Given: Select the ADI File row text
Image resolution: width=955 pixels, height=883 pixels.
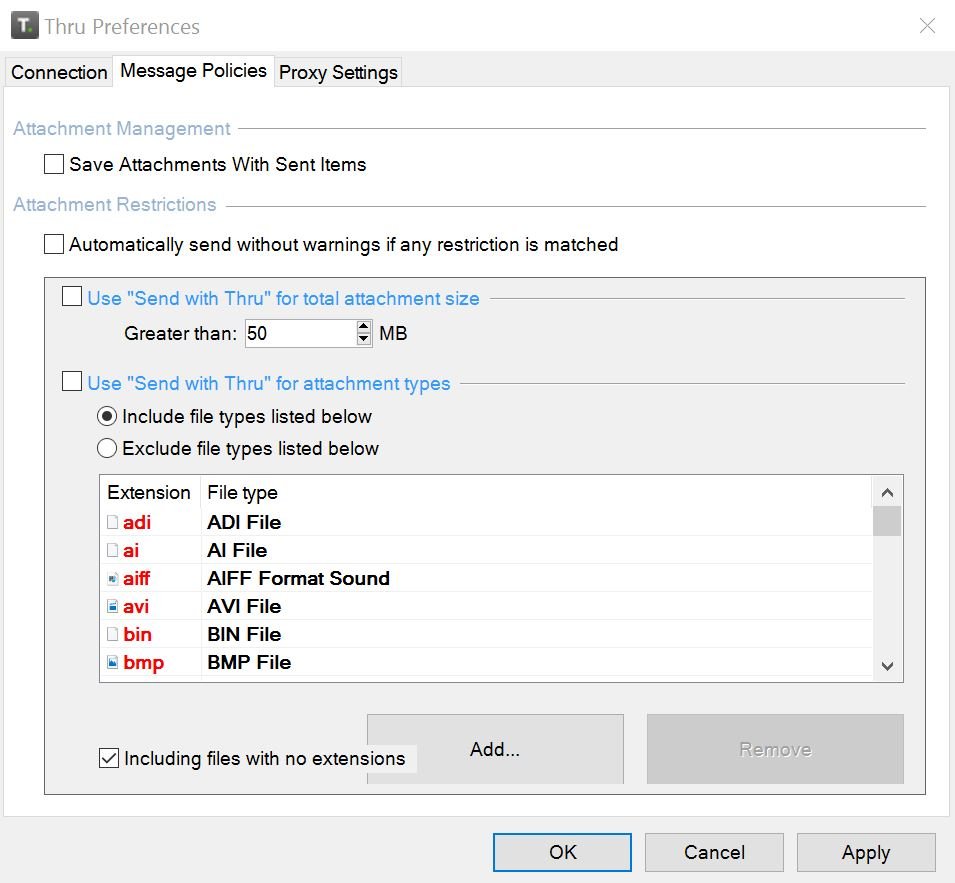Looking at the screenshot, I should tap(244, 522).
